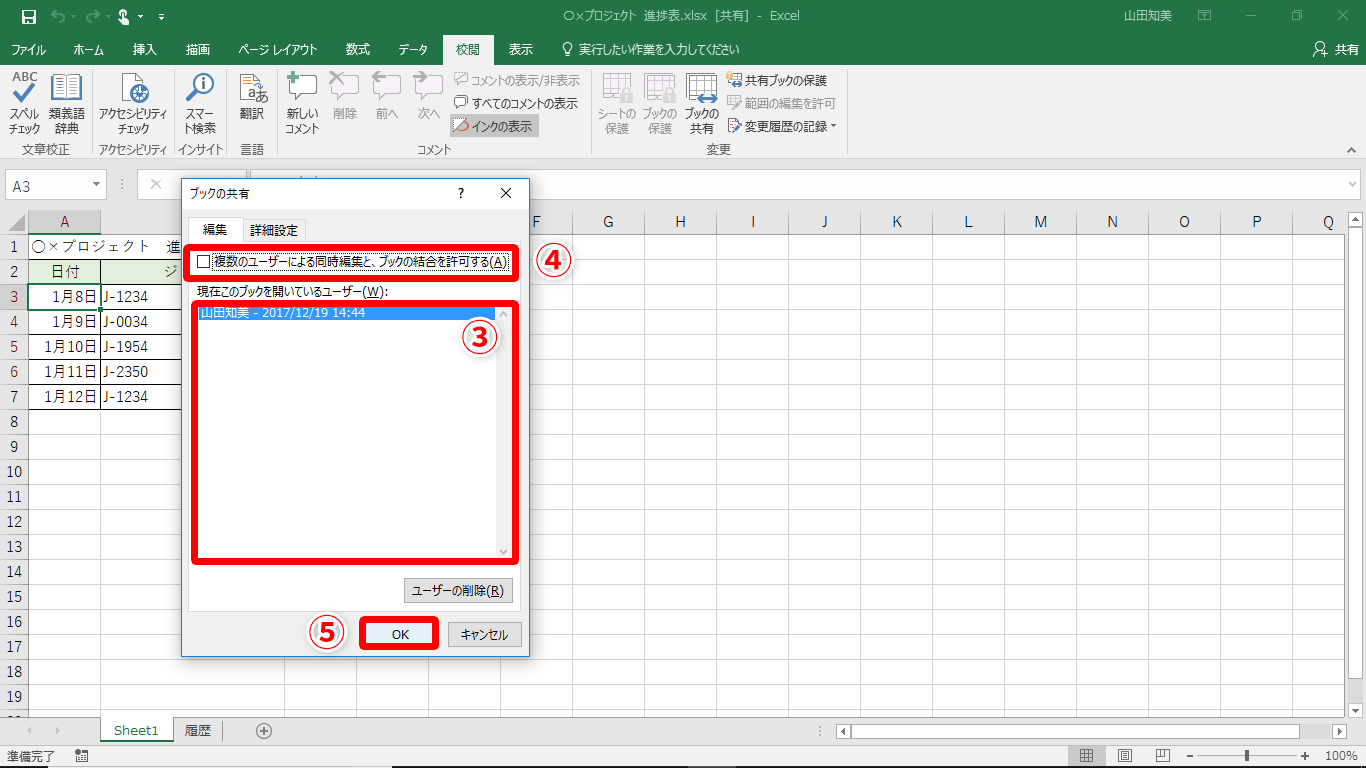Click the Translate (翻訳) icon
This screenshot has height=768, width=1366.
click(x=252, y=98)
